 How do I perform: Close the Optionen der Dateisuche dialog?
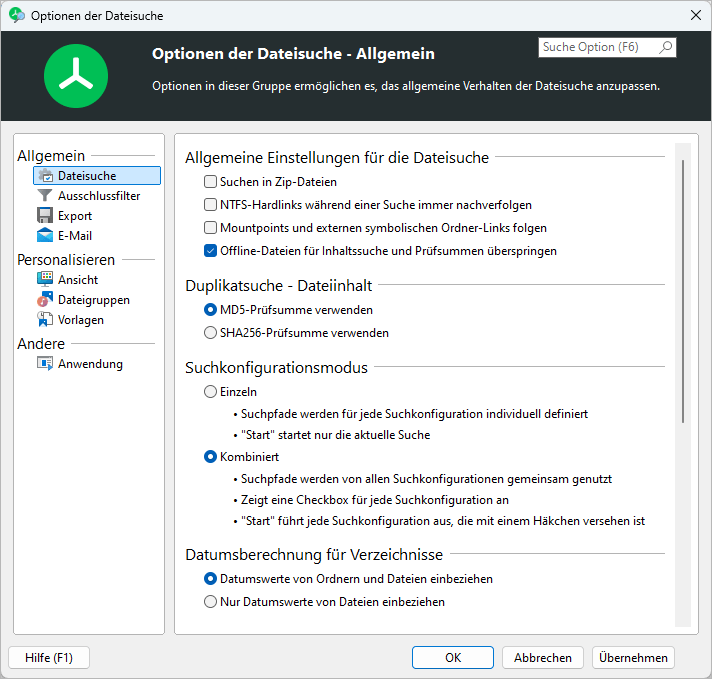696,15
